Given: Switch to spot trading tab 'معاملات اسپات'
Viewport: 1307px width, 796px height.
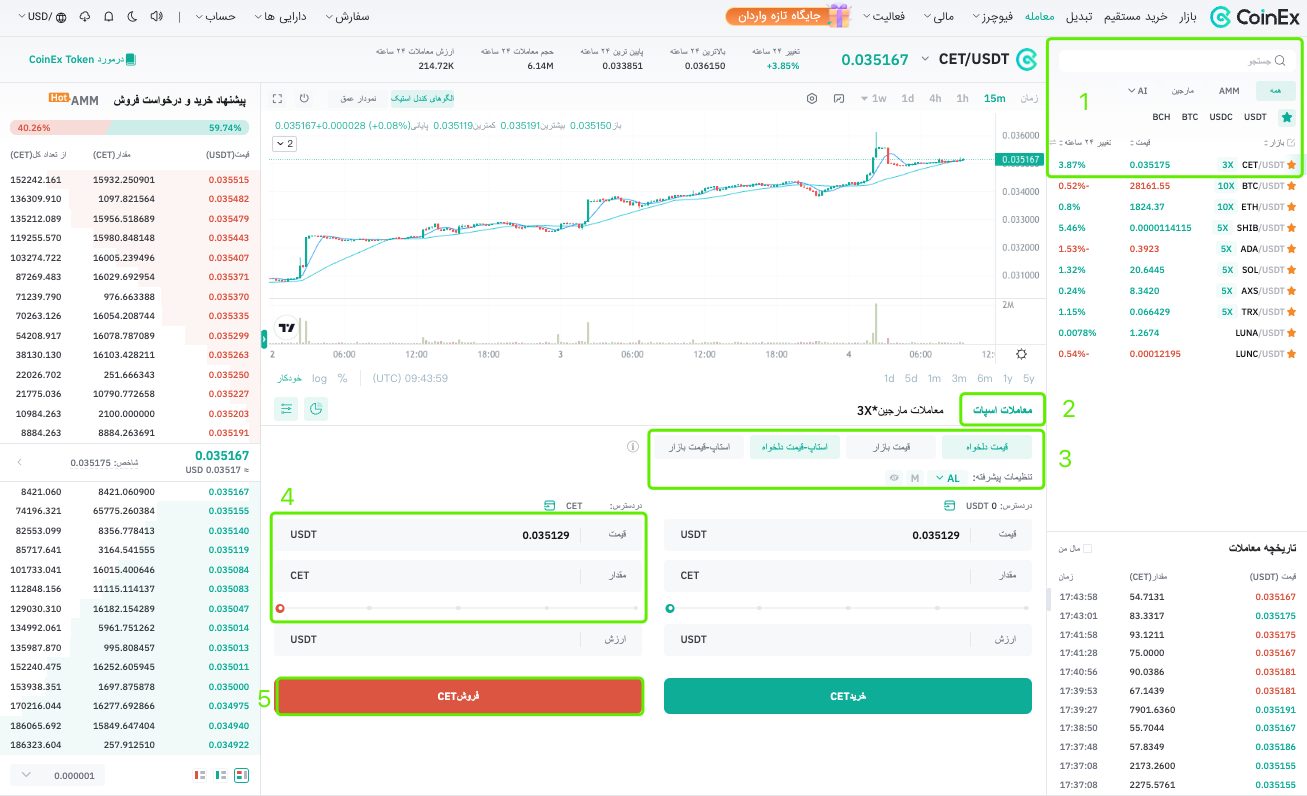Looking at the screenshot, I should [x=1001, y=408].
